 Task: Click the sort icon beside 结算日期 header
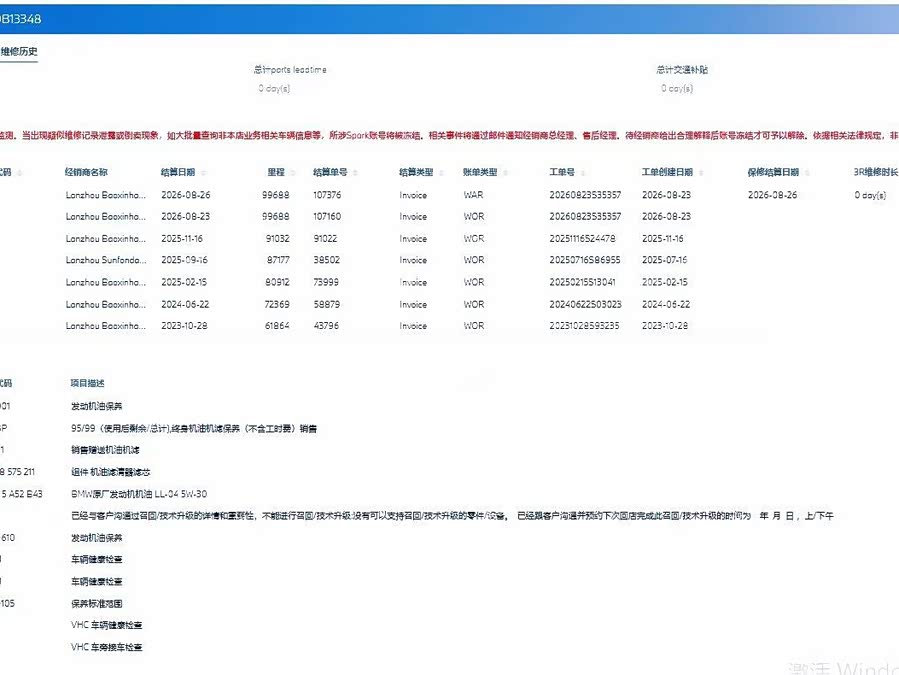[204, 173]
